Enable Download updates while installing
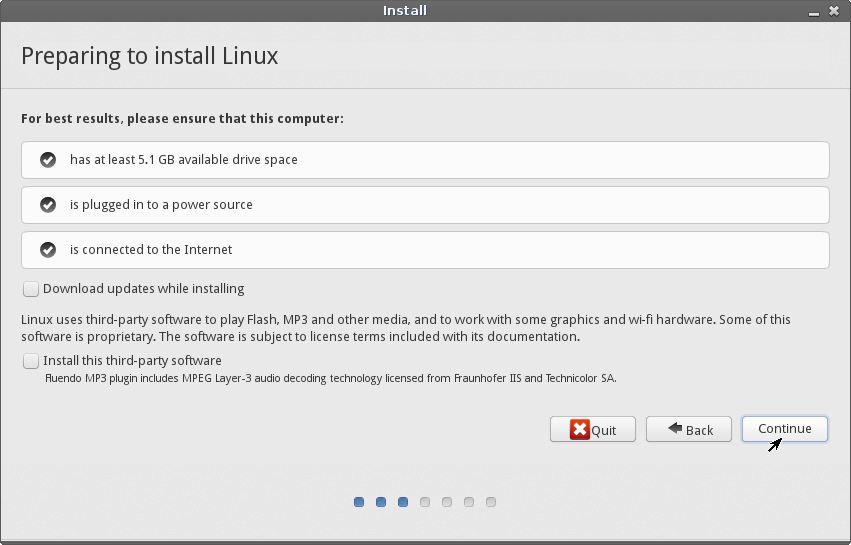The height and width of the screenshot is (545, 851). pyautogui.click(x=31, y=289)
